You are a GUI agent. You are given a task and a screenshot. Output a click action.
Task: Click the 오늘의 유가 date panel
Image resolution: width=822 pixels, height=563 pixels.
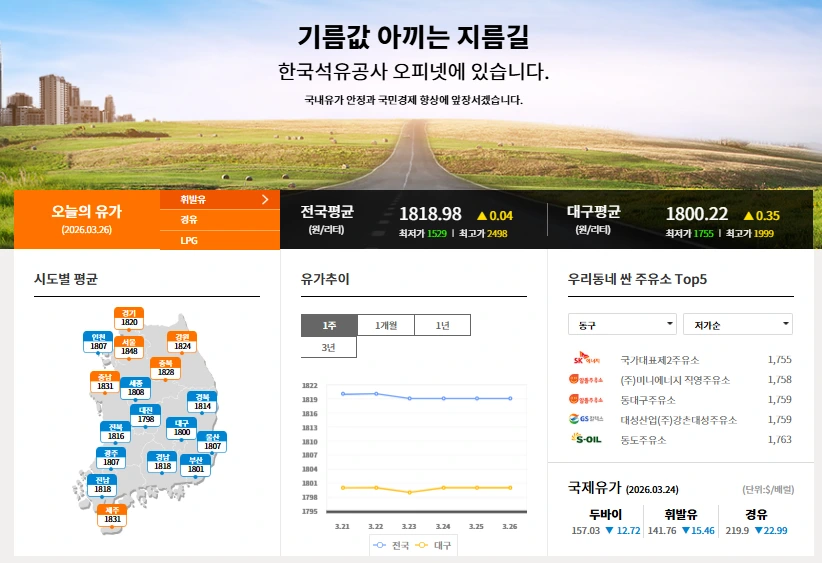pos(86,220)
